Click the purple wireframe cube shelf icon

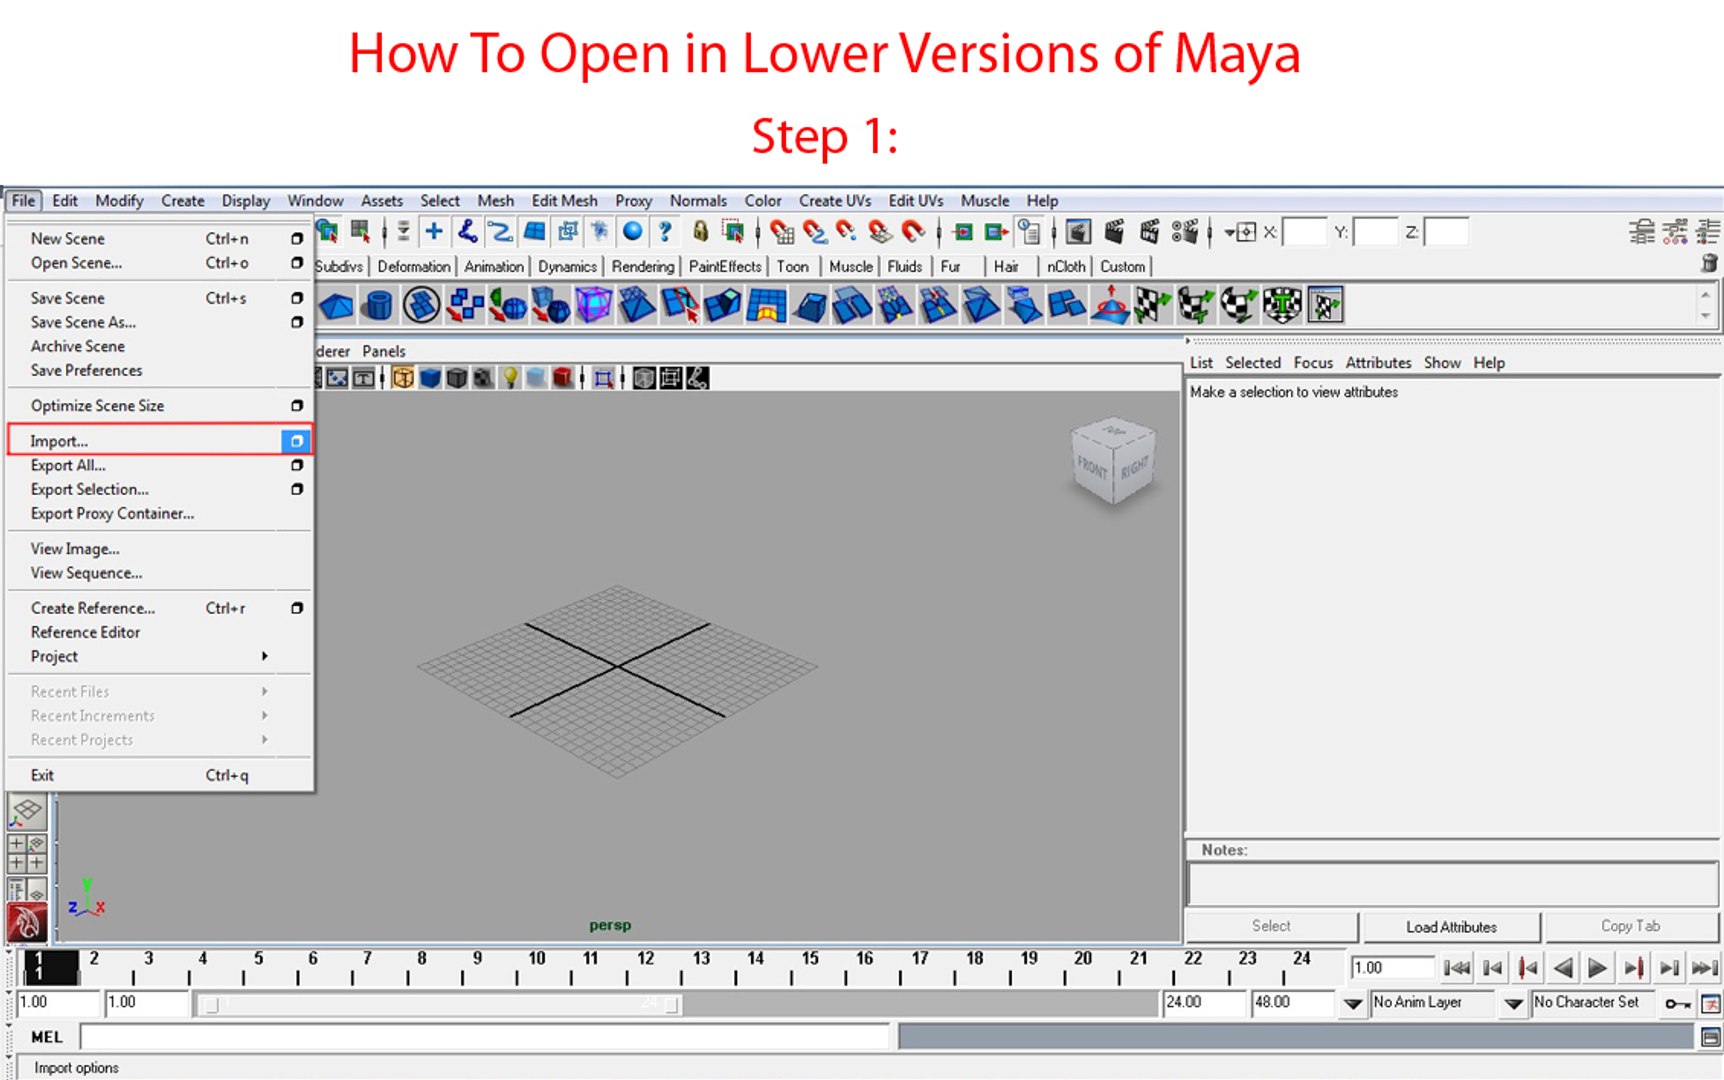point(593,305)
